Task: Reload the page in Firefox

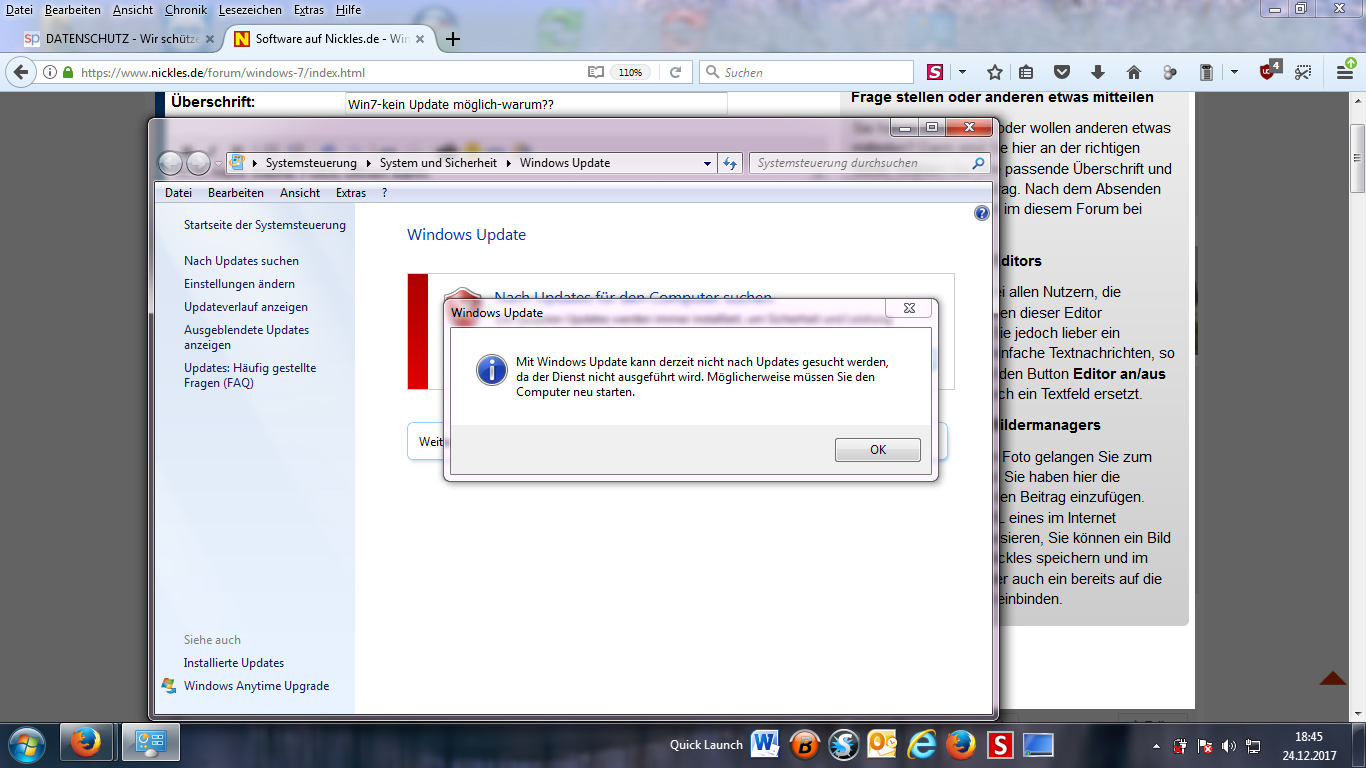Action: point(675,72)
